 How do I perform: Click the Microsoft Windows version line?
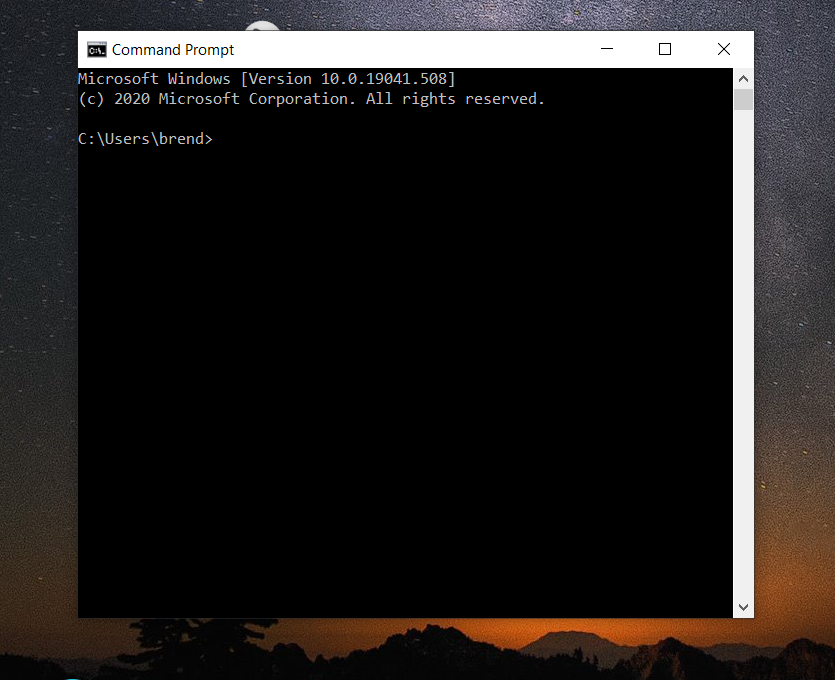point(267,79)
